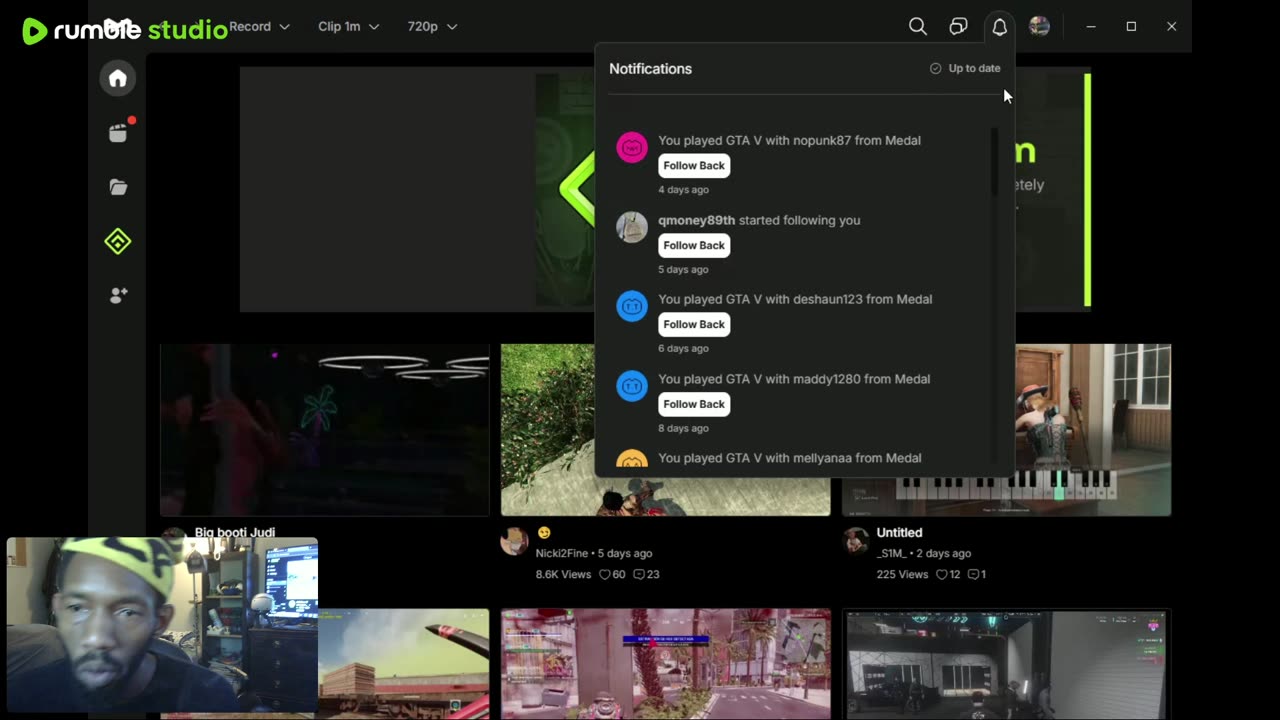The height and width of the screenshot is (720, 1280).
Task: Like the Nicki2Fine clip heart icon
Action: 604,574
